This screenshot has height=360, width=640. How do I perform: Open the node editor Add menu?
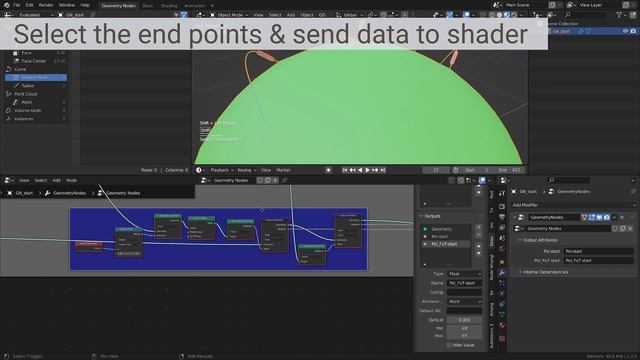click(56, 180)
